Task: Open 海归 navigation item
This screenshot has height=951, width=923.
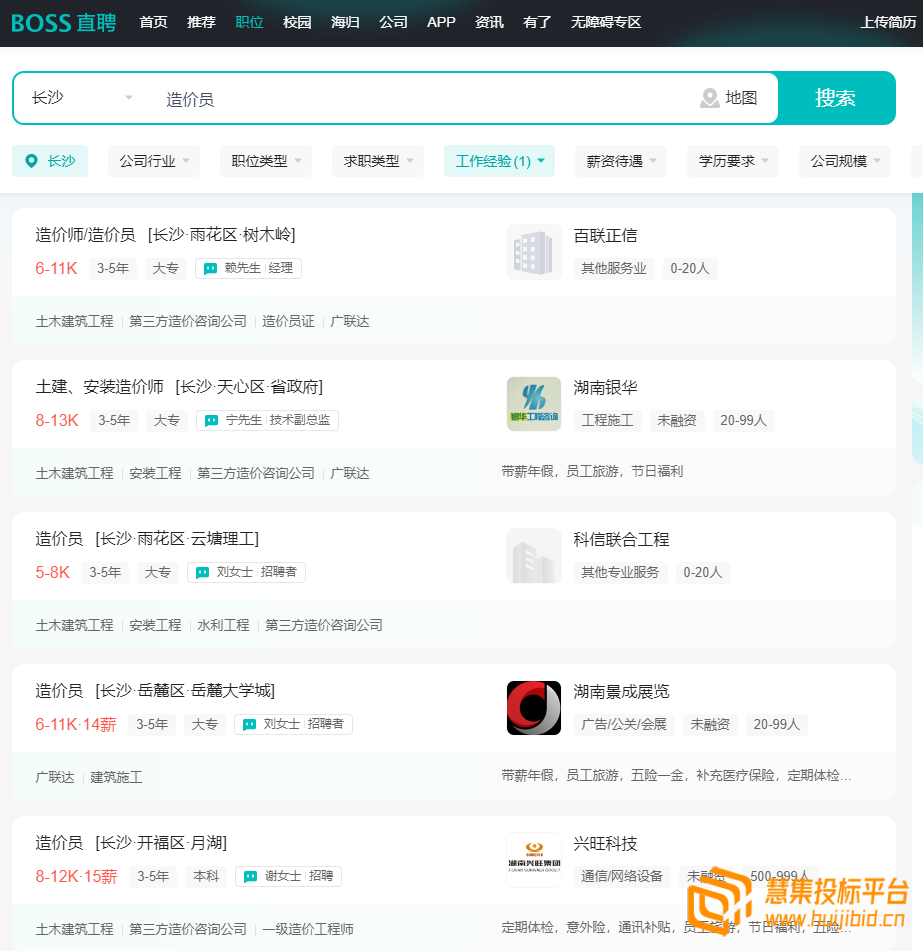Action: 345,22
